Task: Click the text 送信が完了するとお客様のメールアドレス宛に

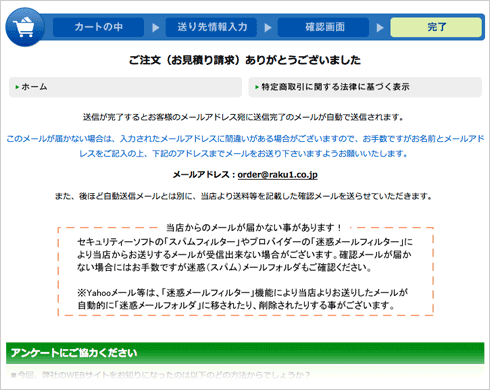Action: 243,117
